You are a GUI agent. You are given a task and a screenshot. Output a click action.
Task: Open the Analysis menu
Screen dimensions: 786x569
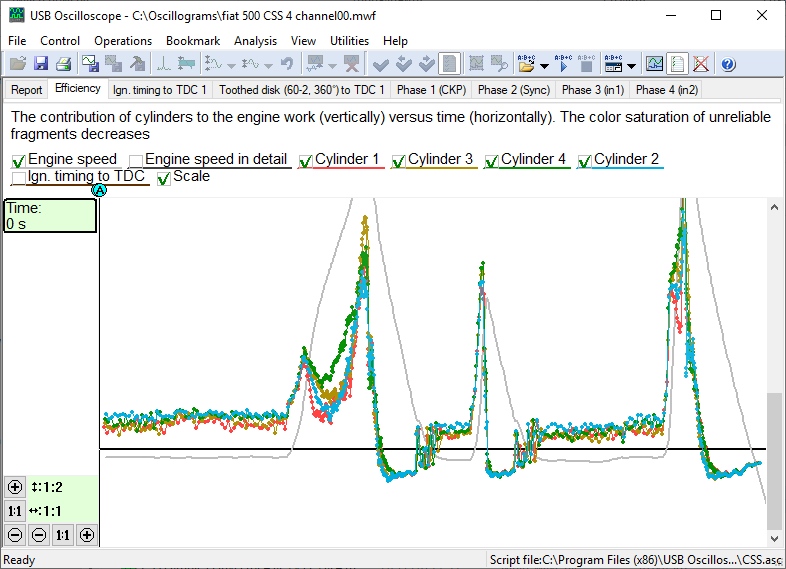255,41
